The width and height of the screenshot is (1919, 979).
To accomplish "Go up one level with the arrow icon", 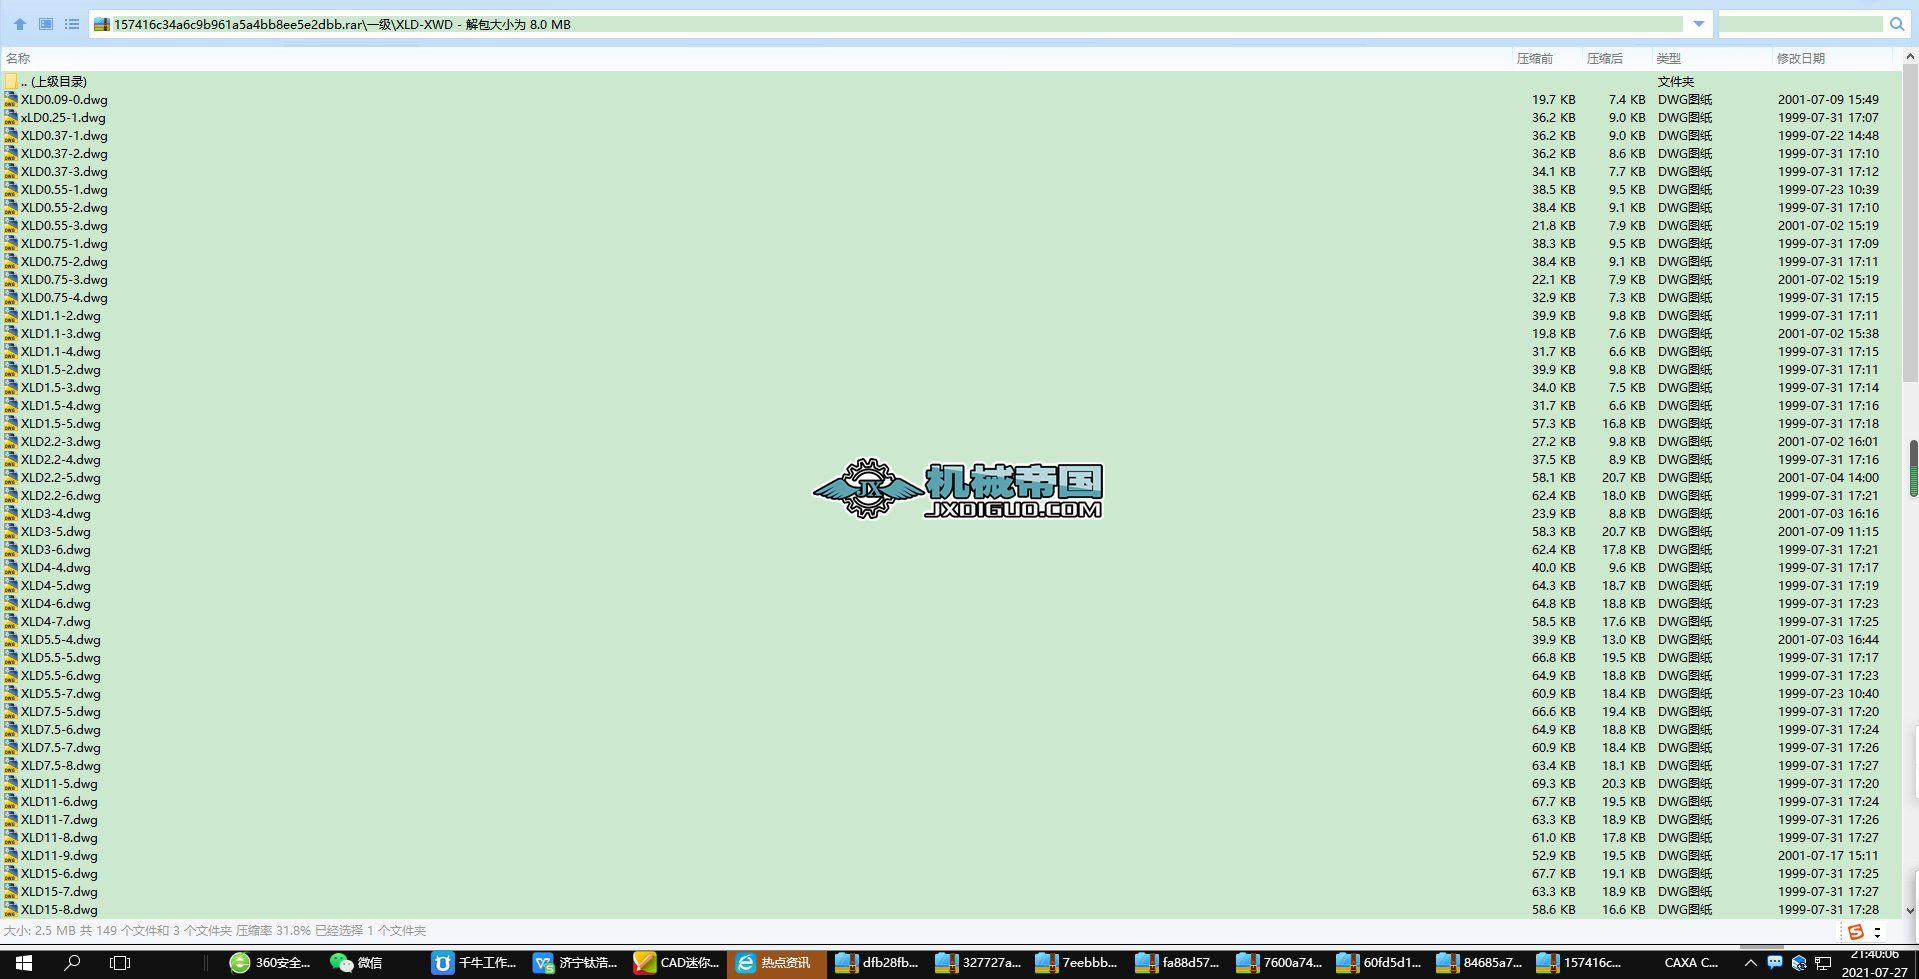I will click(20, 24).
